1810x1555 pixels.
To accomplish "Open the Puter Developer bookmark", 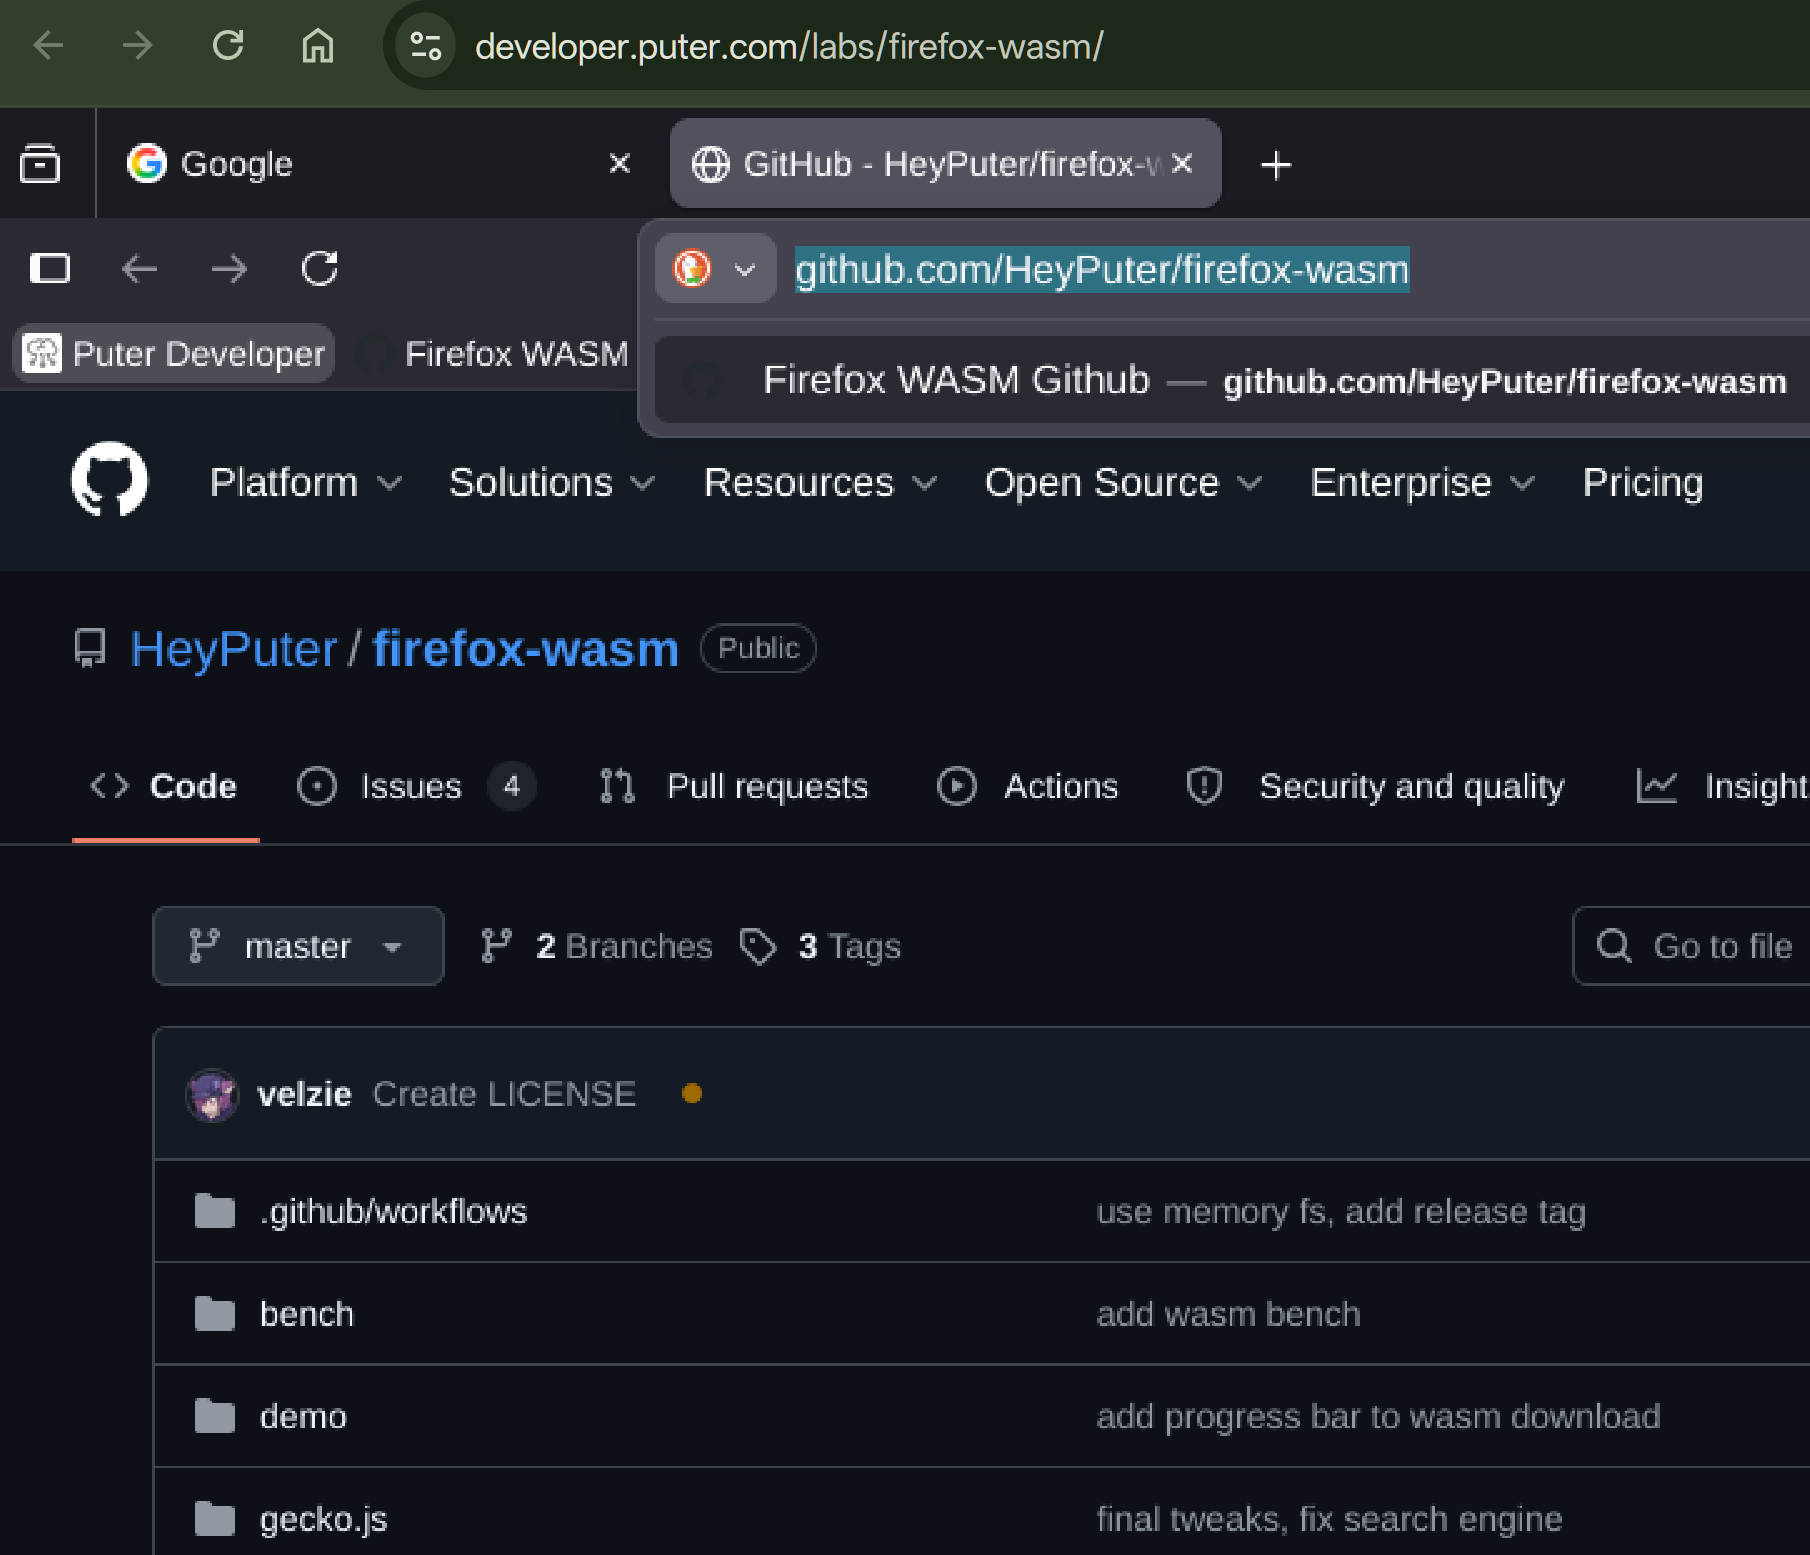I will 174,353.
